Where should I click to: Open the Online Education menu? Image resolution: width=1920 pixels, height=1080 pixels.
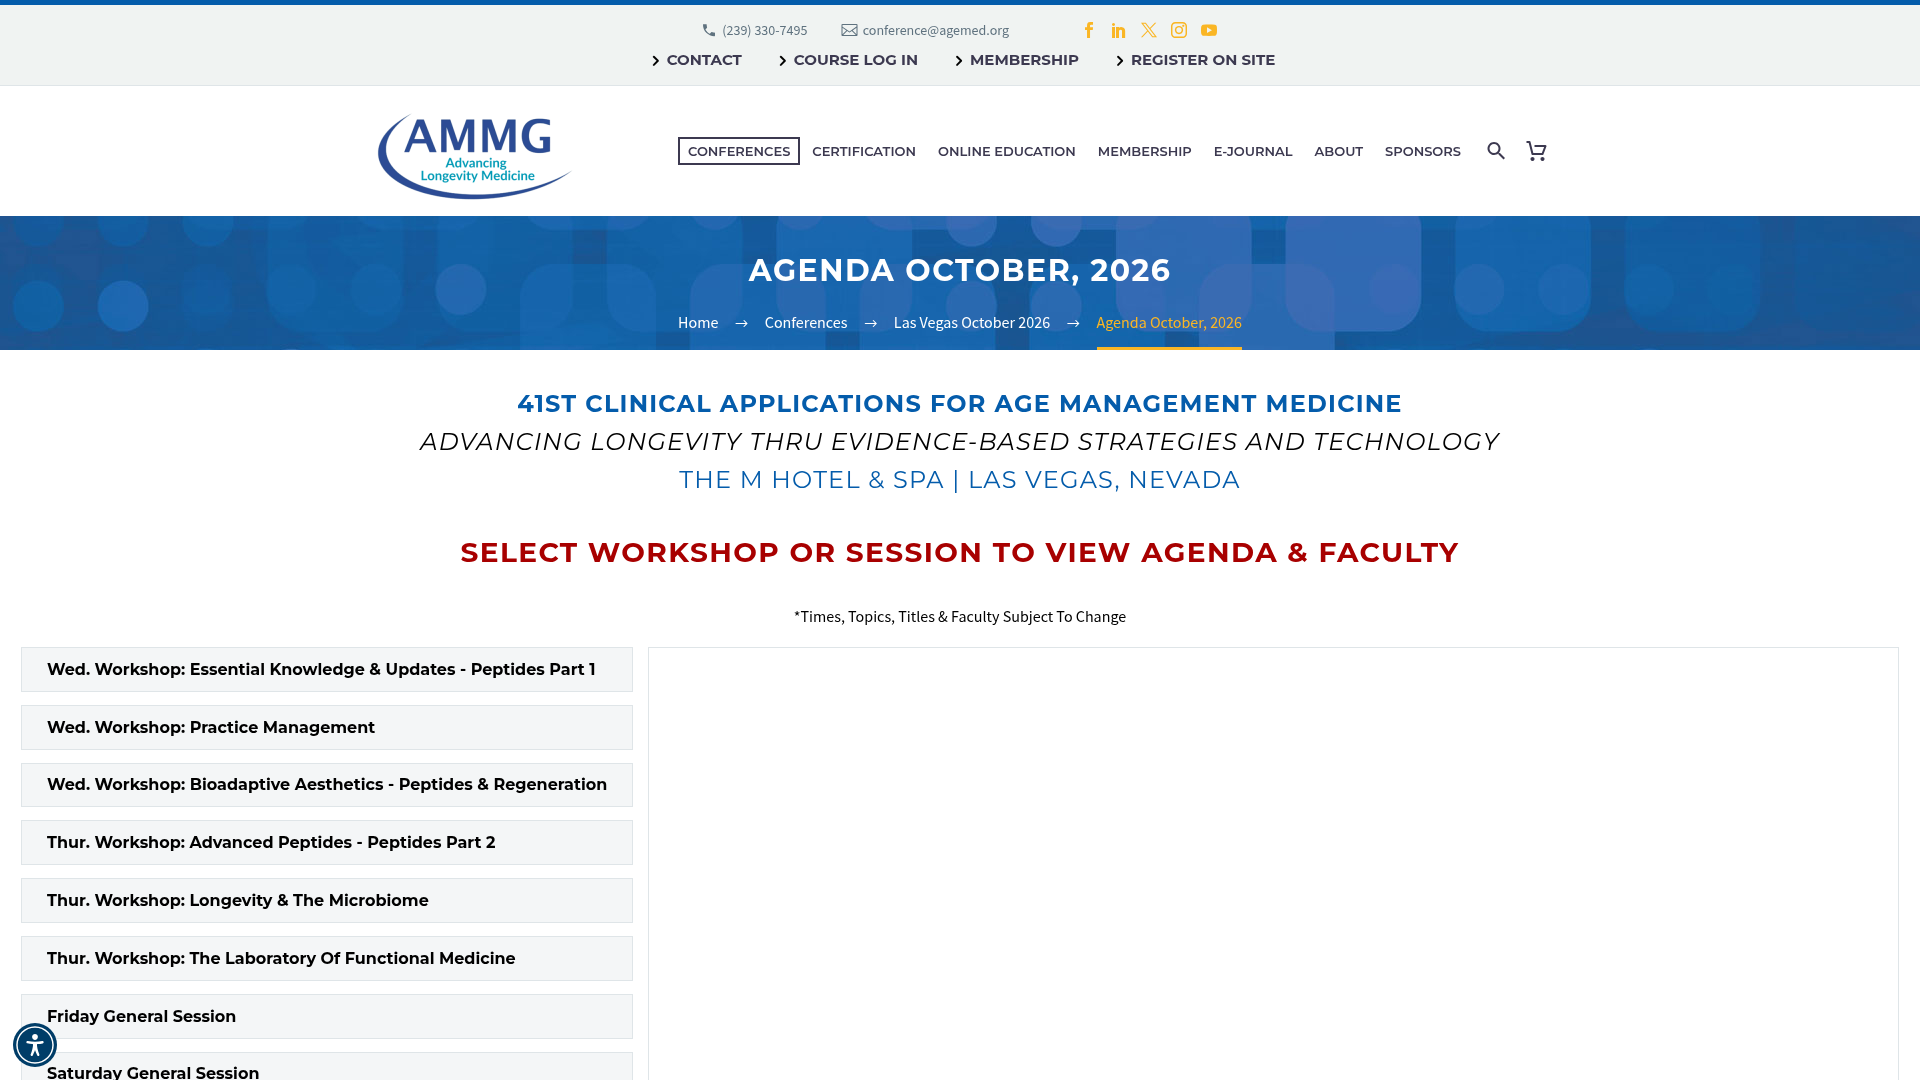pyautogui.click(x=1007, y=151)
